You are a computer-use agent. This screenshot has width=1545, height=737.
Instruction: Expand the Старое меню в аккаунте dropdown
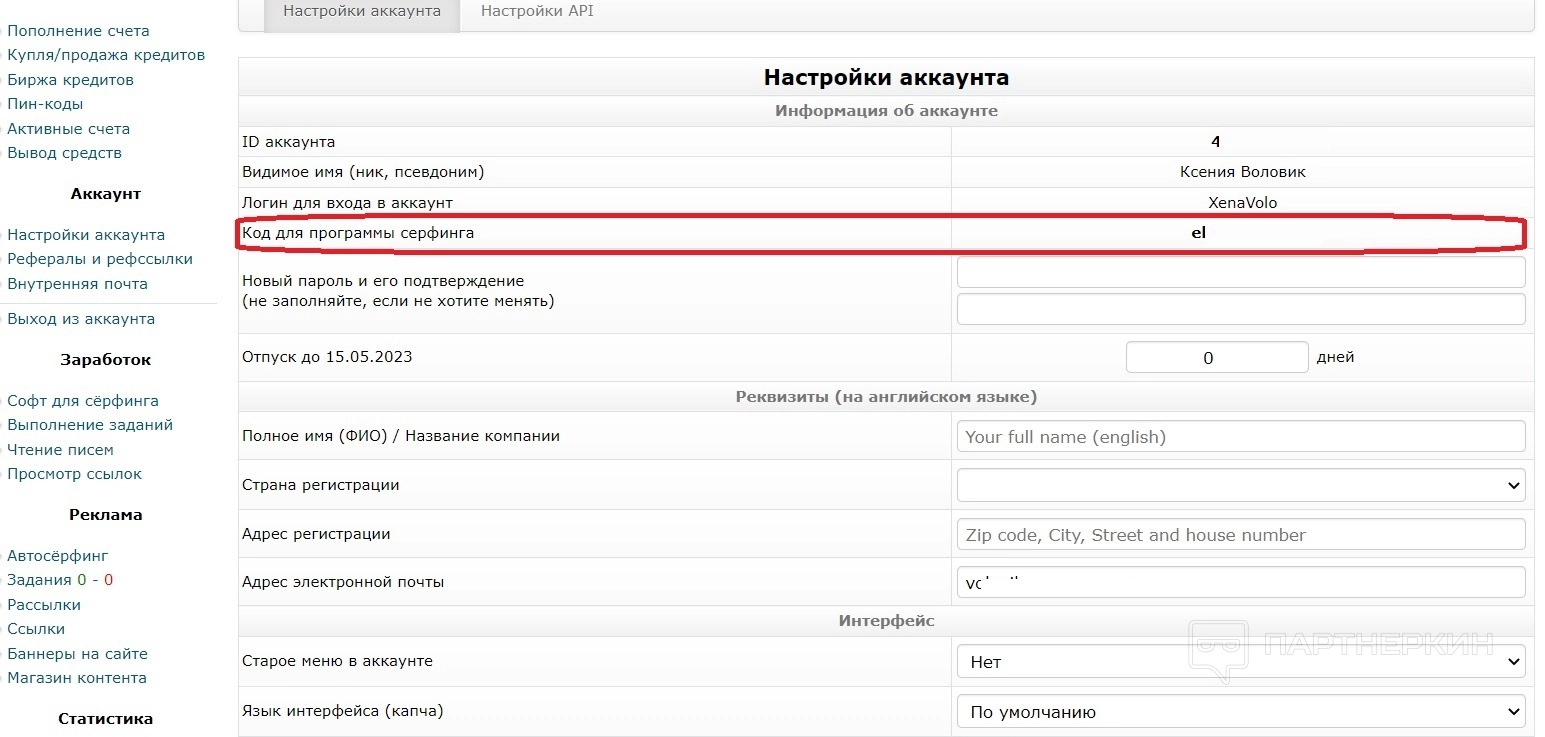click(x=1241, y=662)
